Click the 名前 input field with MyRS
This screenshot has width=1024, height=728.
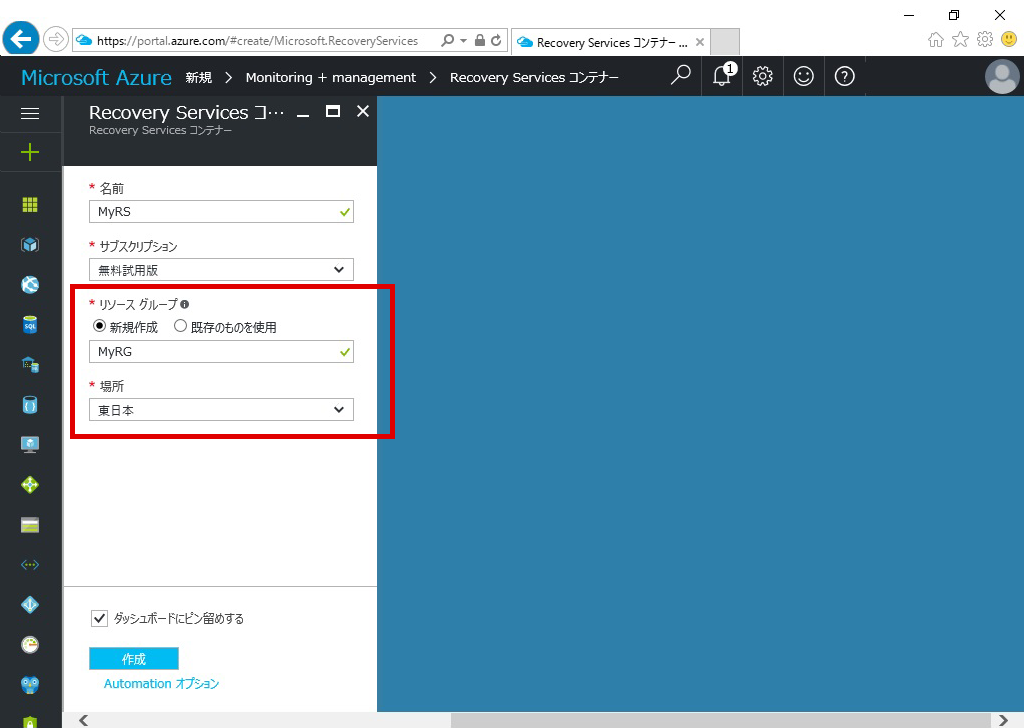pos(221,212)
